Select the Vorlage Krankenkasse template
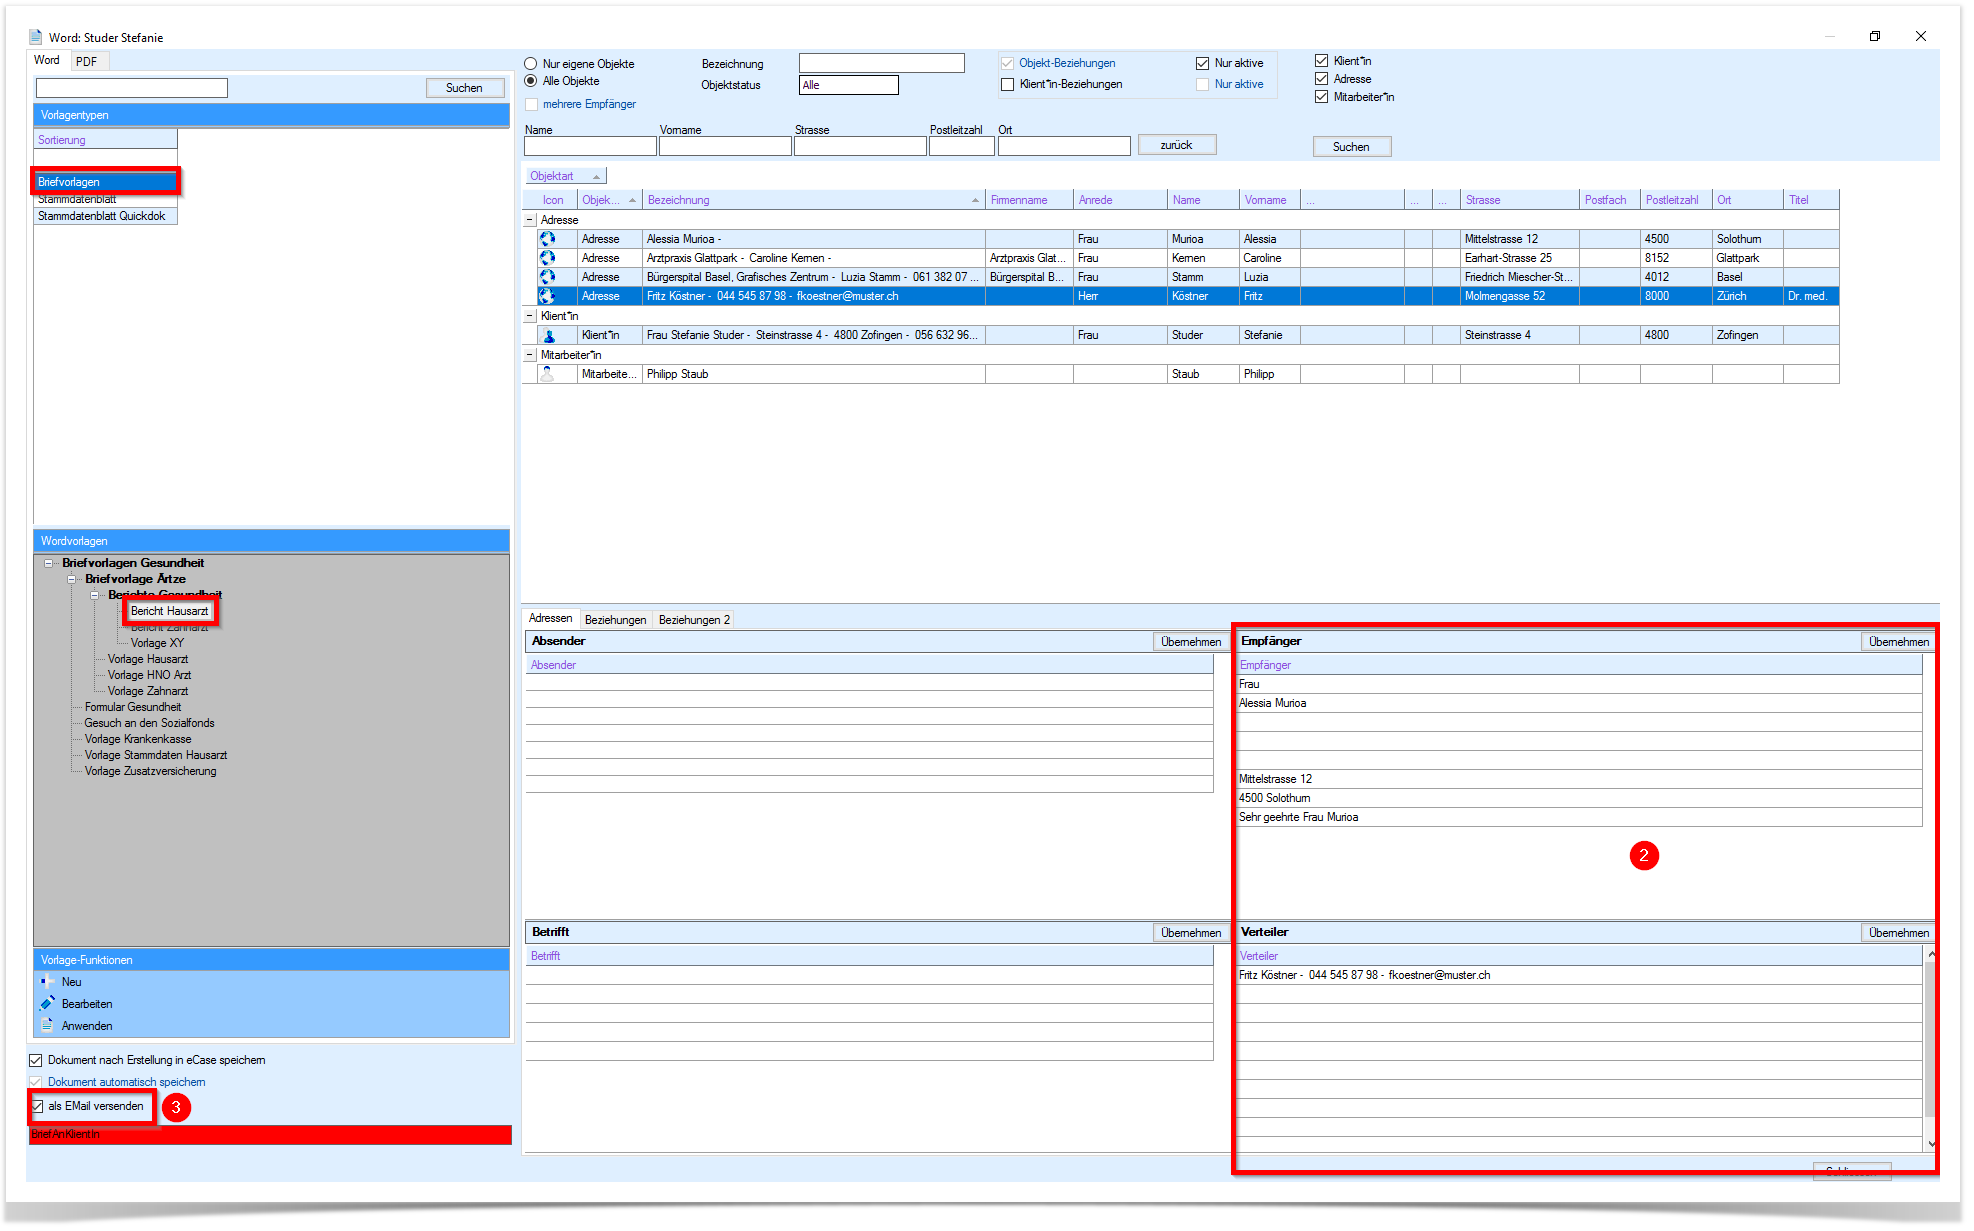The height and width of the screenshot is (1231, 1974). [138, 739]
